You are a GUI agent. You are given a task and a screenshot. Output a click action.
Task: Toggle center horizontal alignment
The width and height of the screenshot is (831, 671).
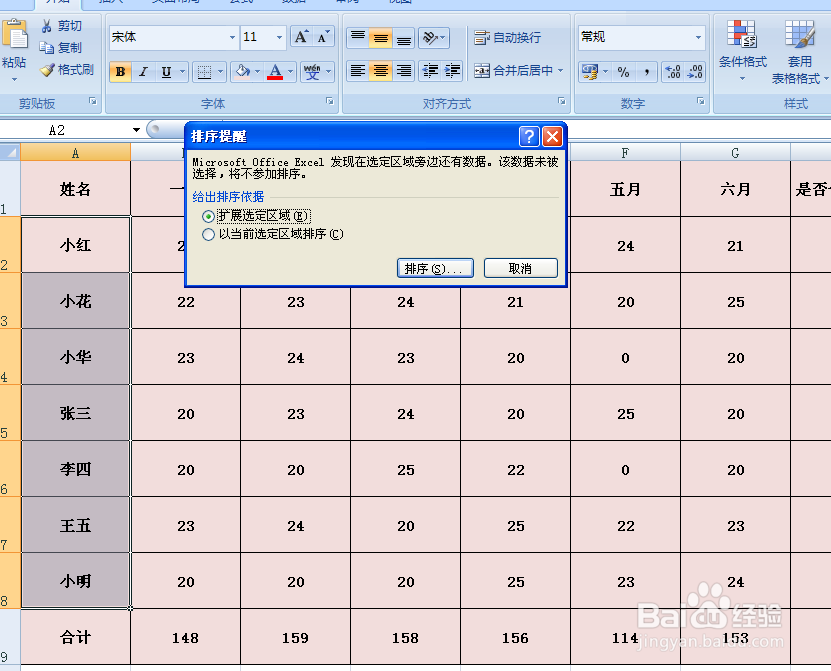click(381, 70)
